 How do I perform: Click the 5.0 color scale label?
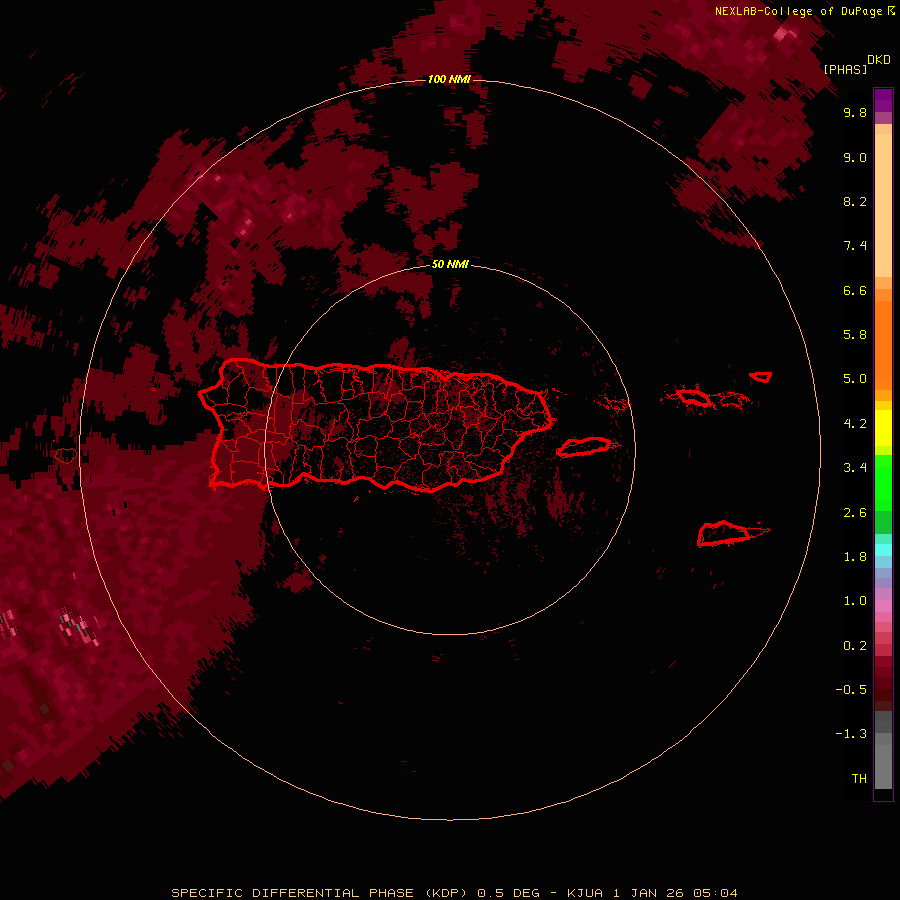point(855,379)
